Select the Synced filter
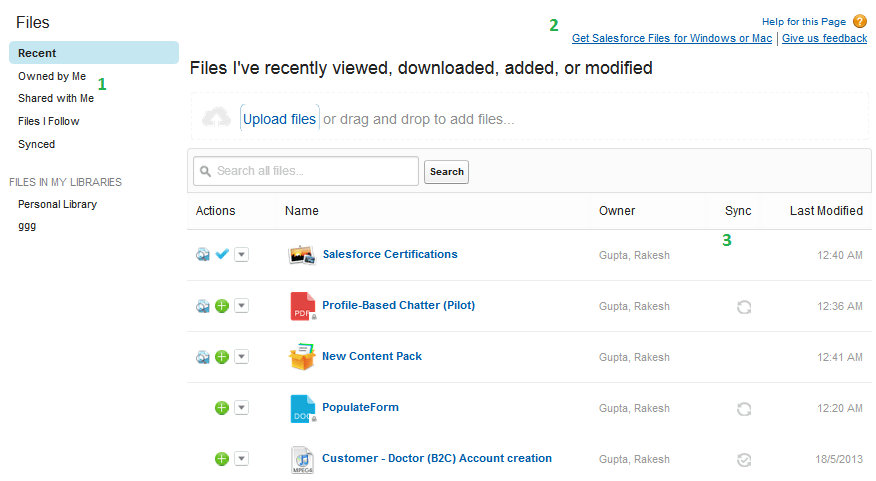Viewport: 876px width, 481px height. coord(36,144)
